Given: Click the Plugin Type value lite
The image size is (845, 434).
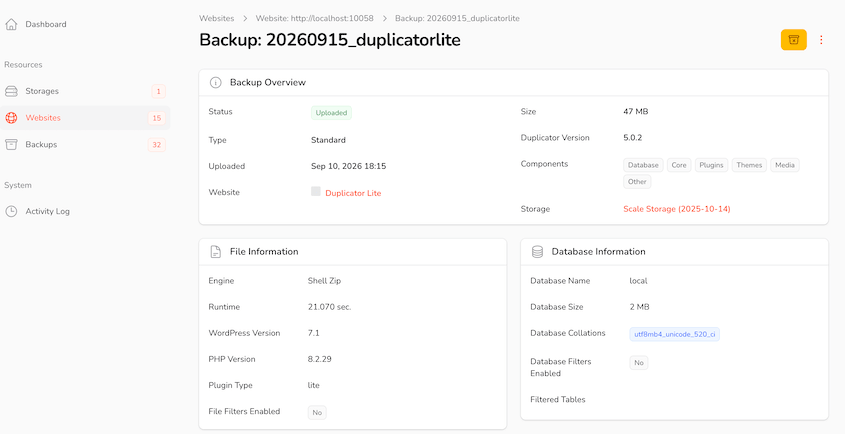Looking at the screenshot, I should (314, 385).
